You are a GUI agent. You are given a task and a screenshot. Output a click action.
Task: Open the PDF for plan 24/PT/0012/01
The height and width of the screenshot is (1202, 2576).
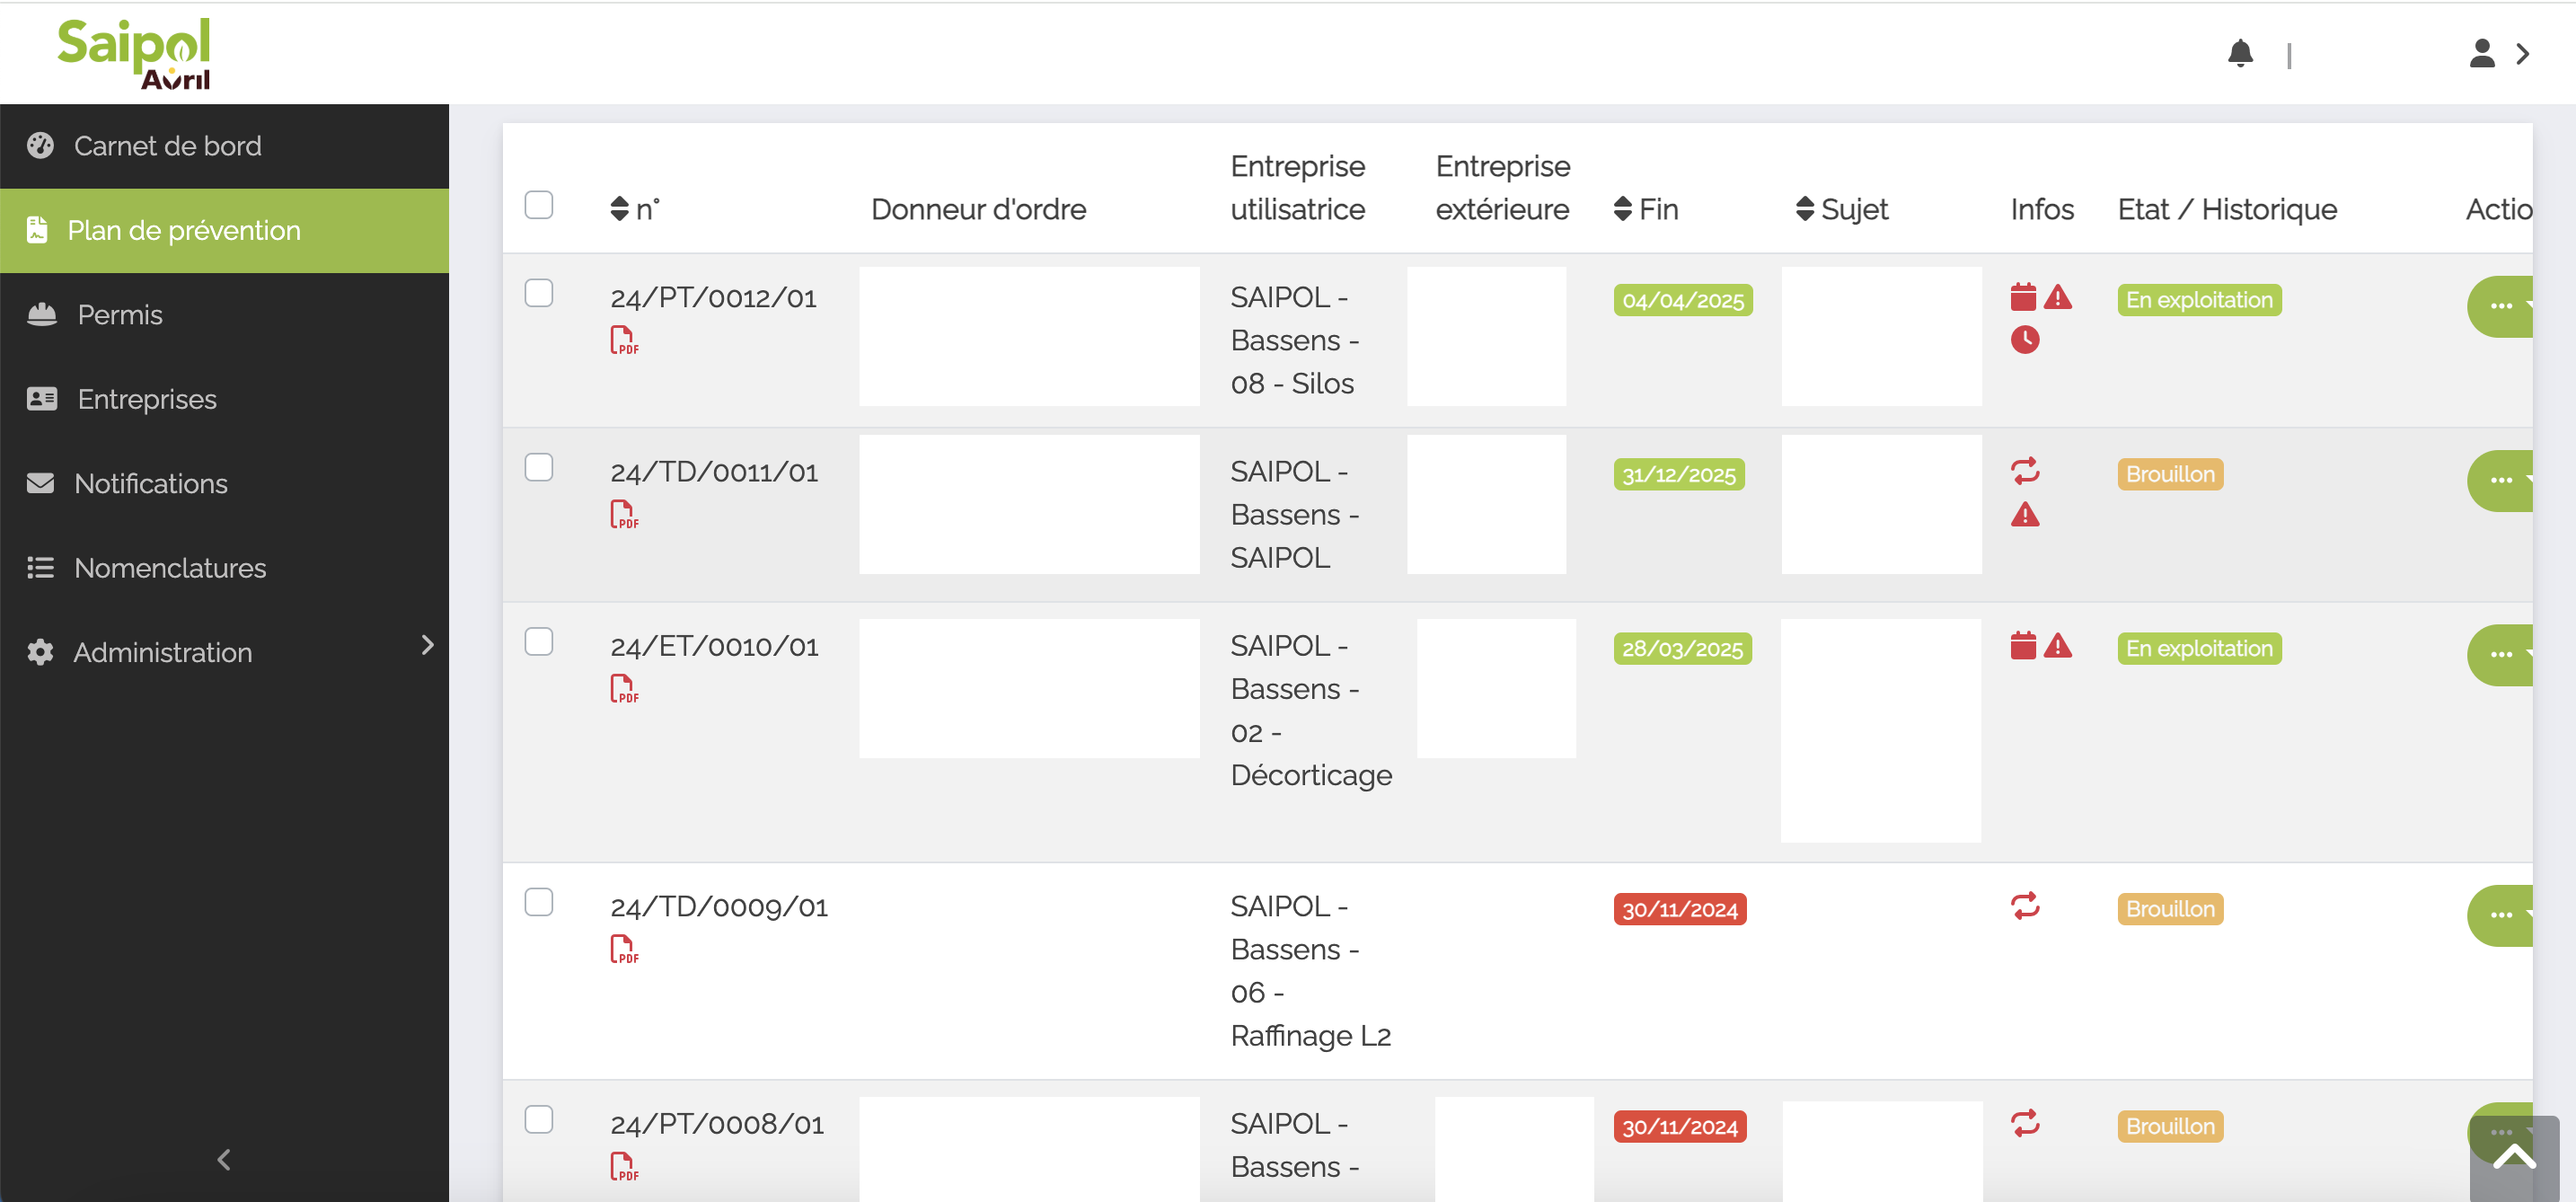point(623,340)
